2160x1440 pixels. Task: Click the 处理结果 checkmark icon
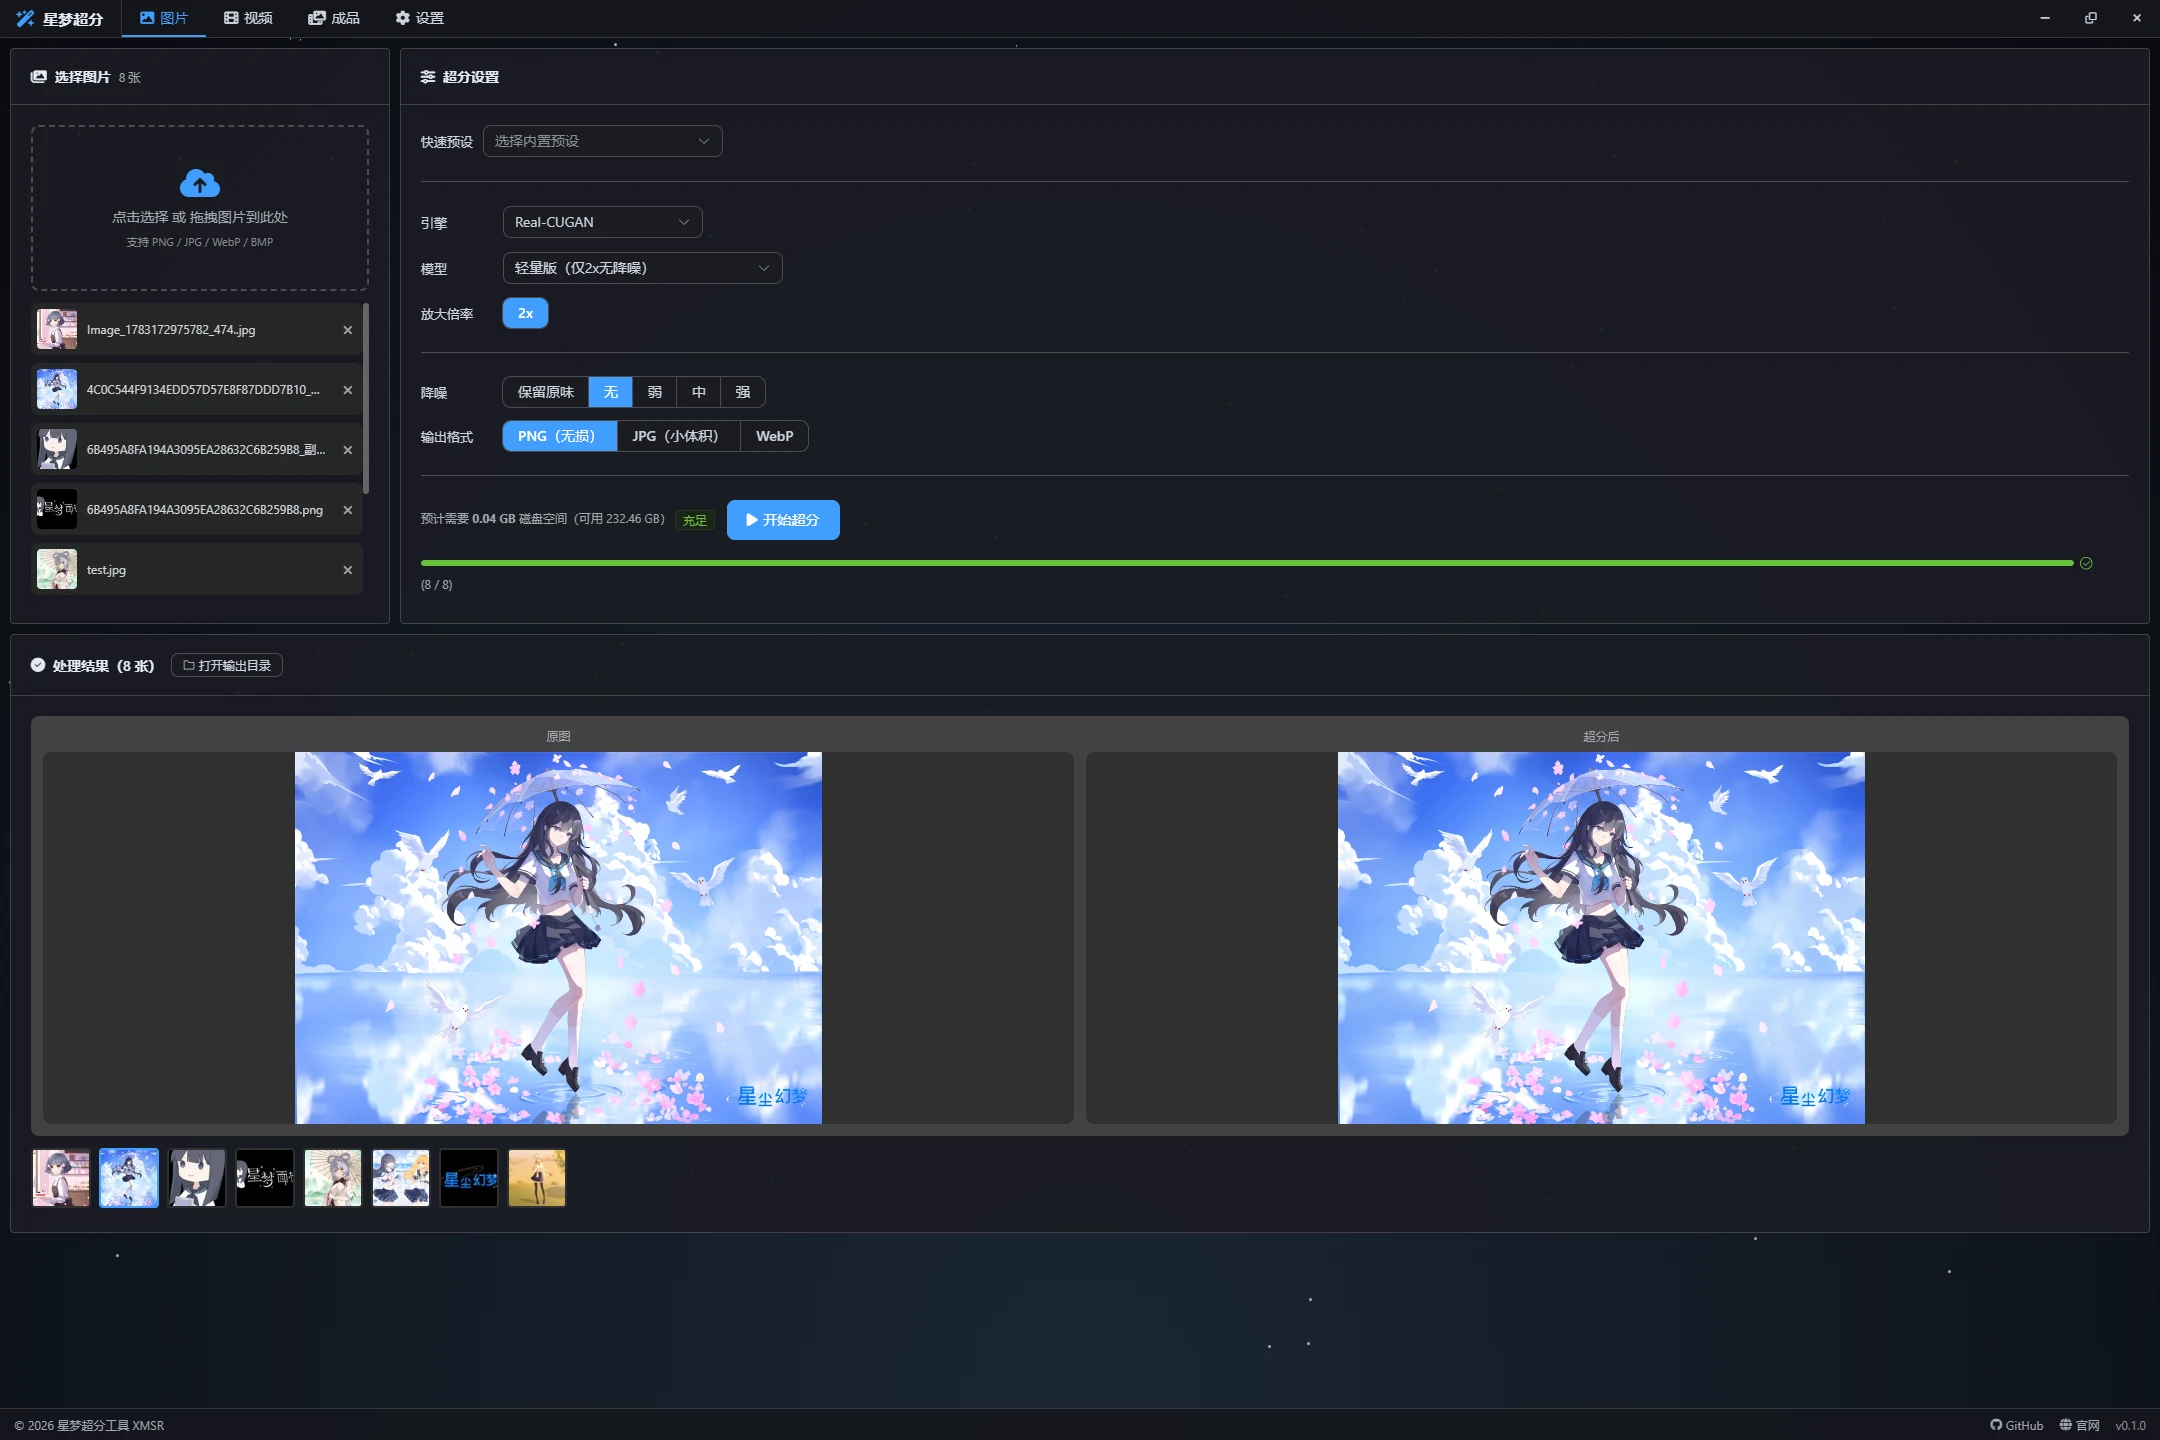38,665
